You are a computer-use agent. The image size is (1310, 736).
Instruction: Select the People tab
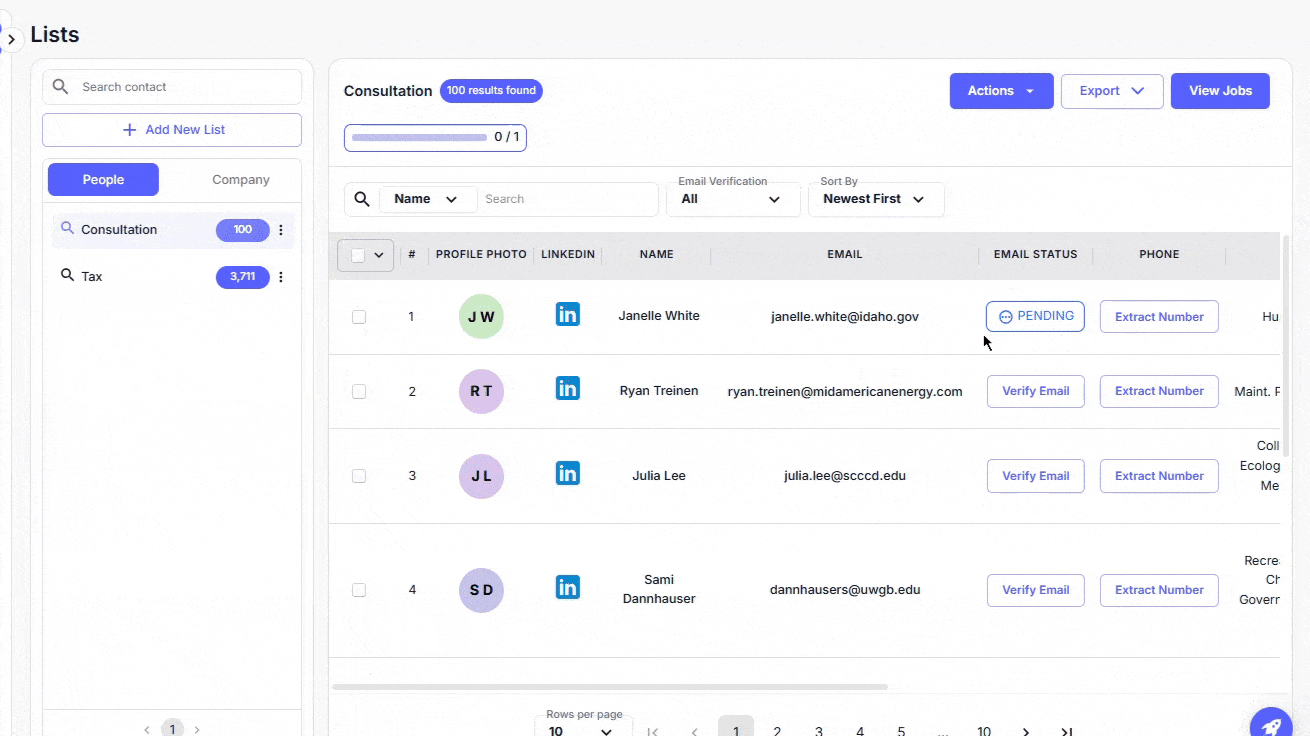click(x=103, y=180)
